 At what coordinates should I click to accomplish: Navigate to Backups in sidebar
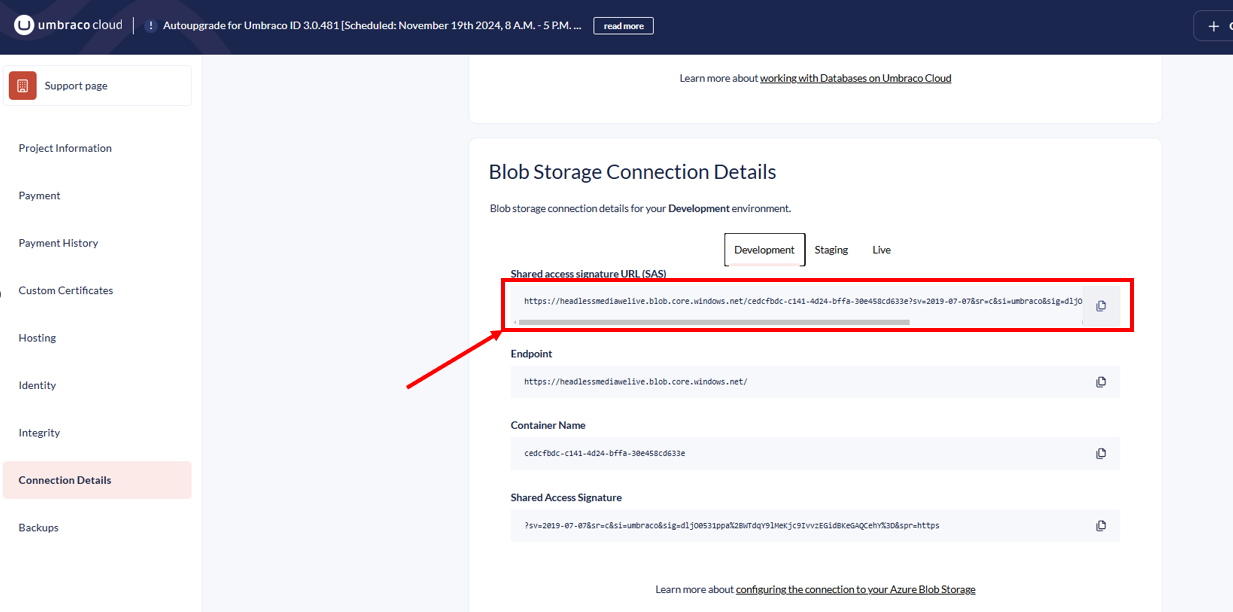click(x=39, y=528)
